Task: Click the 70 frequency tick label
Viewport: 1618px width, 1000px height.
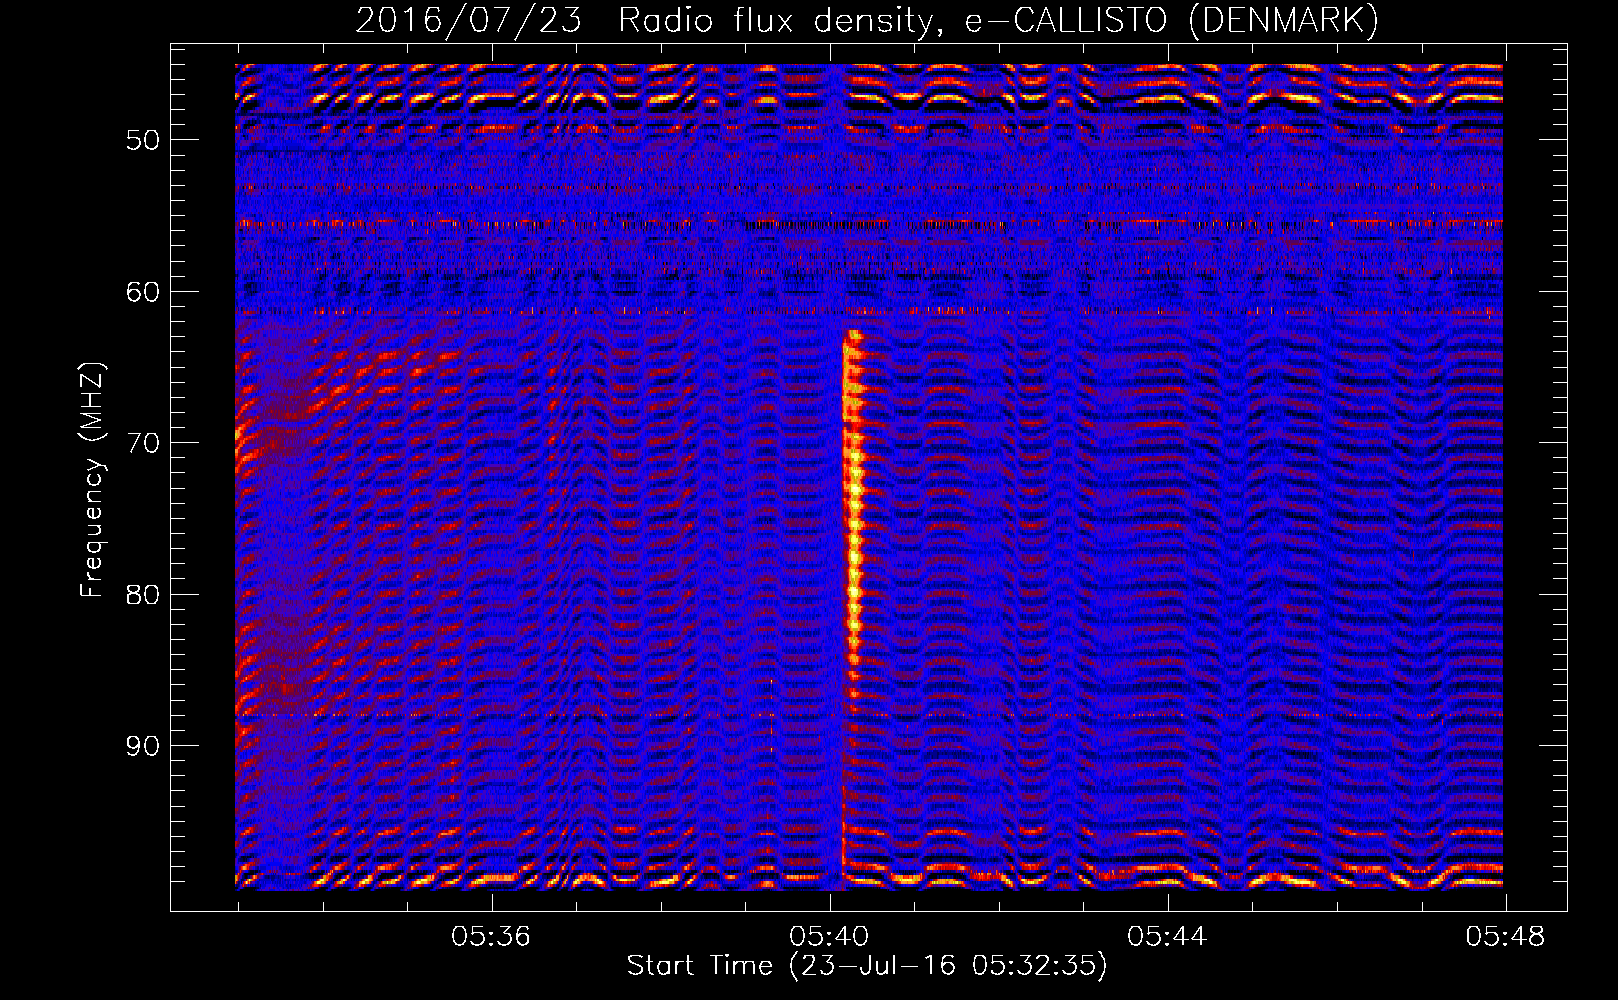Action: click(x=143, y=443)
